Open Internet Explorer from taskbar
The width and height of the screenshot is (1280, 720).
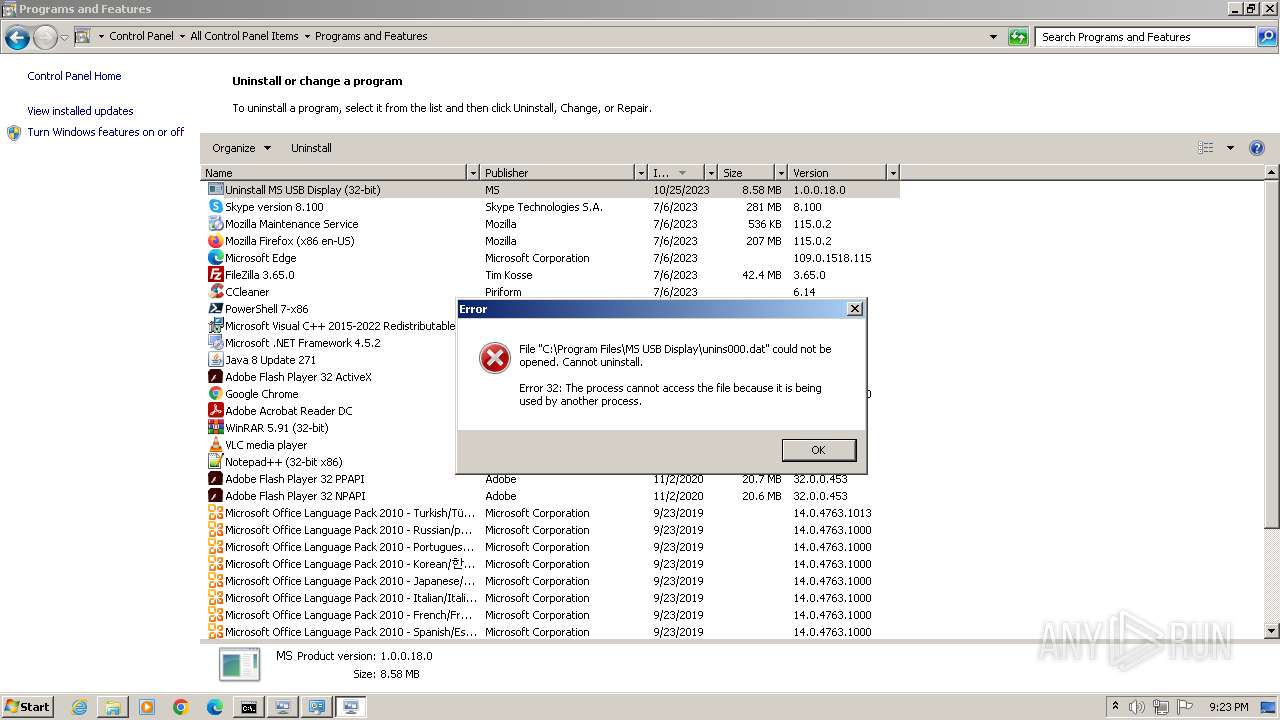[x=80, y=707]
